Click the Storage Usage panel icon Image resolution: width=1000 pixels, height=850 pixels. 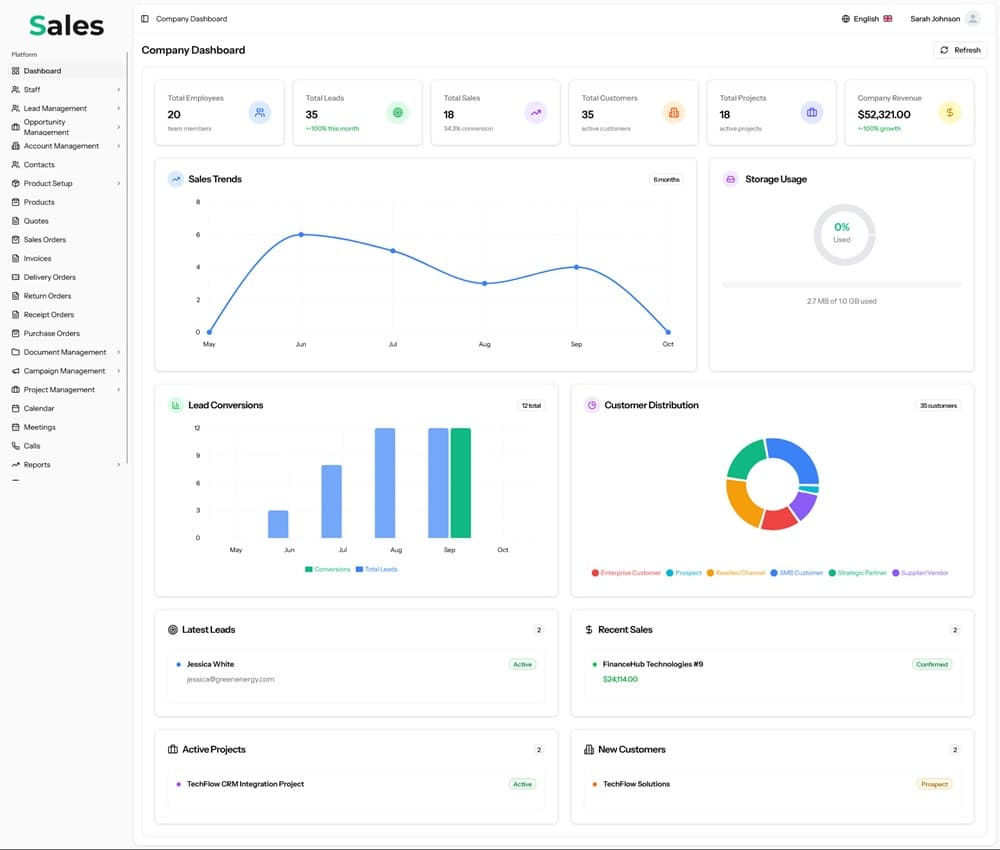731,179
